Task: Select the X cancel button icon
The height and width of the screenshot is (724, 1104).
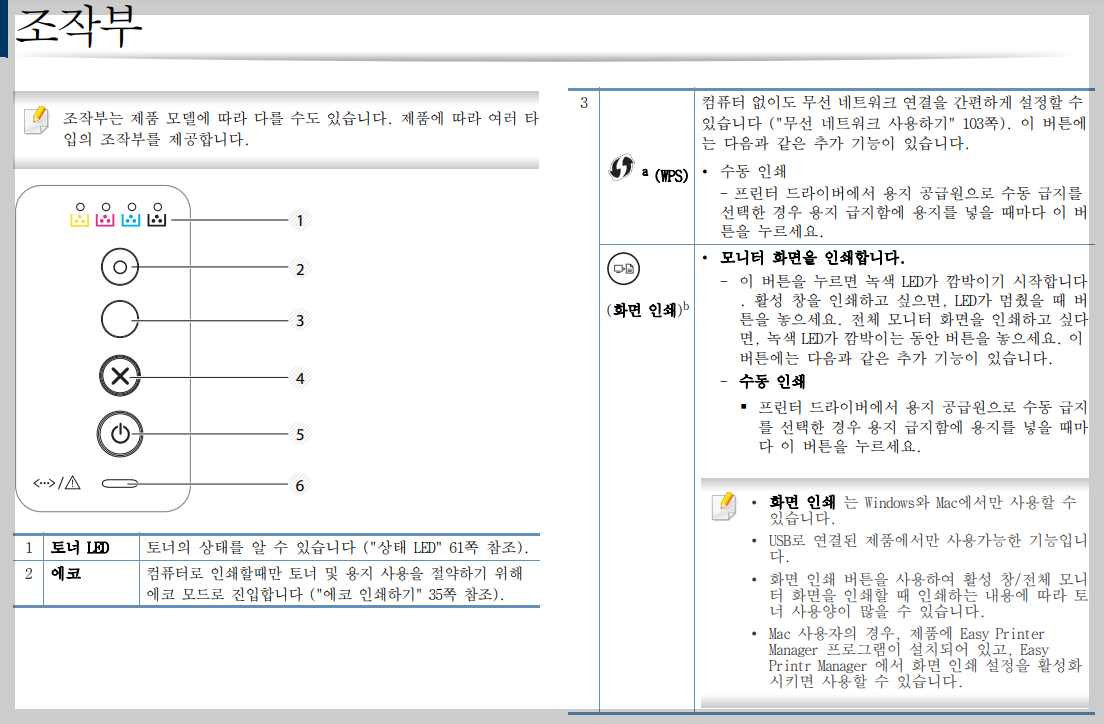Action: [120, 375]
